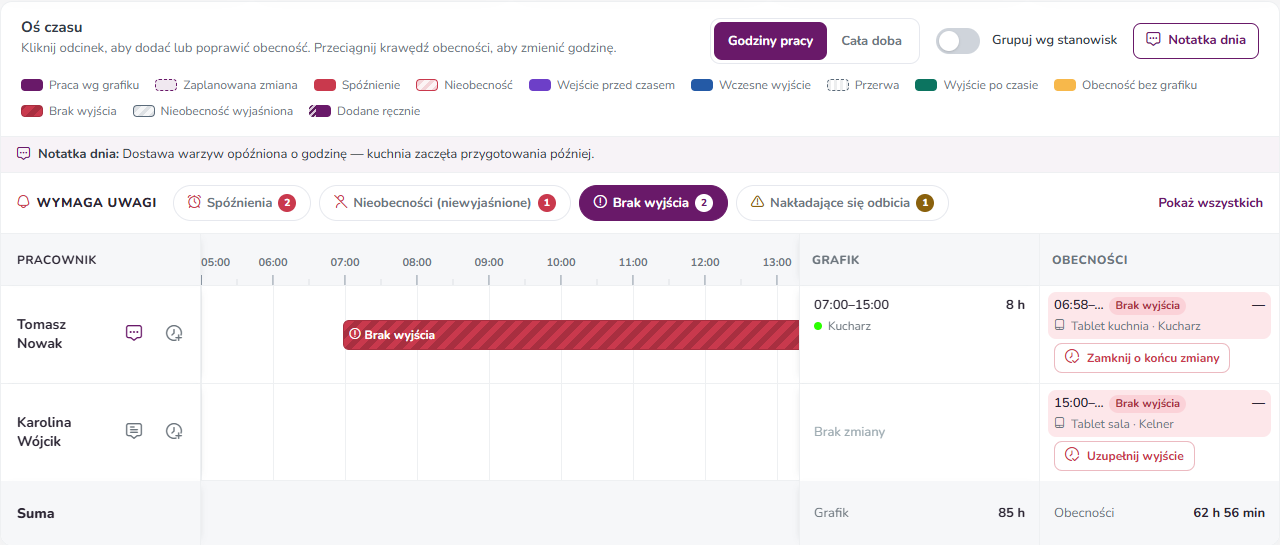Viewport: 1280px width, 547px height.
Task: Click Spóźnienie legend swatch
Action: (x=324, y=86)
